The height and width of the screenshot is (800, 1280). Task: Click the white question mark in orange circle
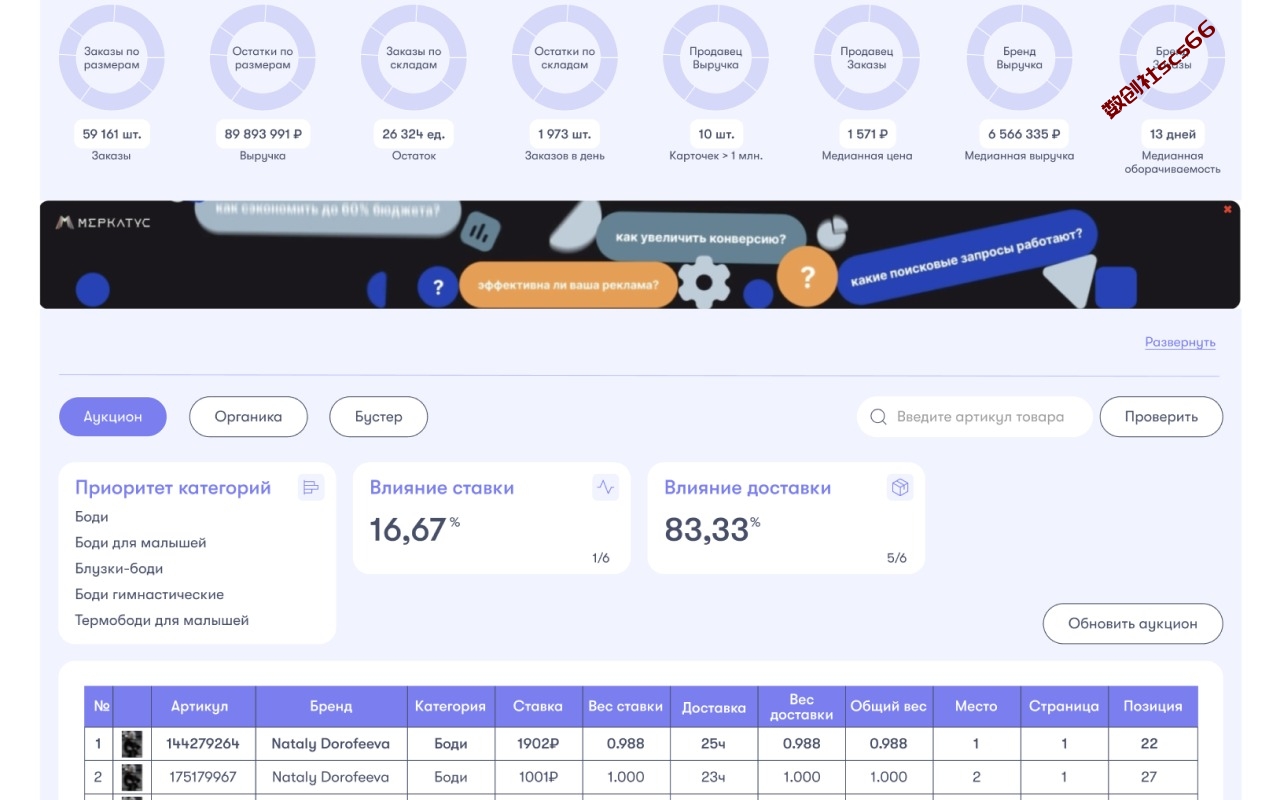(807, 275)
